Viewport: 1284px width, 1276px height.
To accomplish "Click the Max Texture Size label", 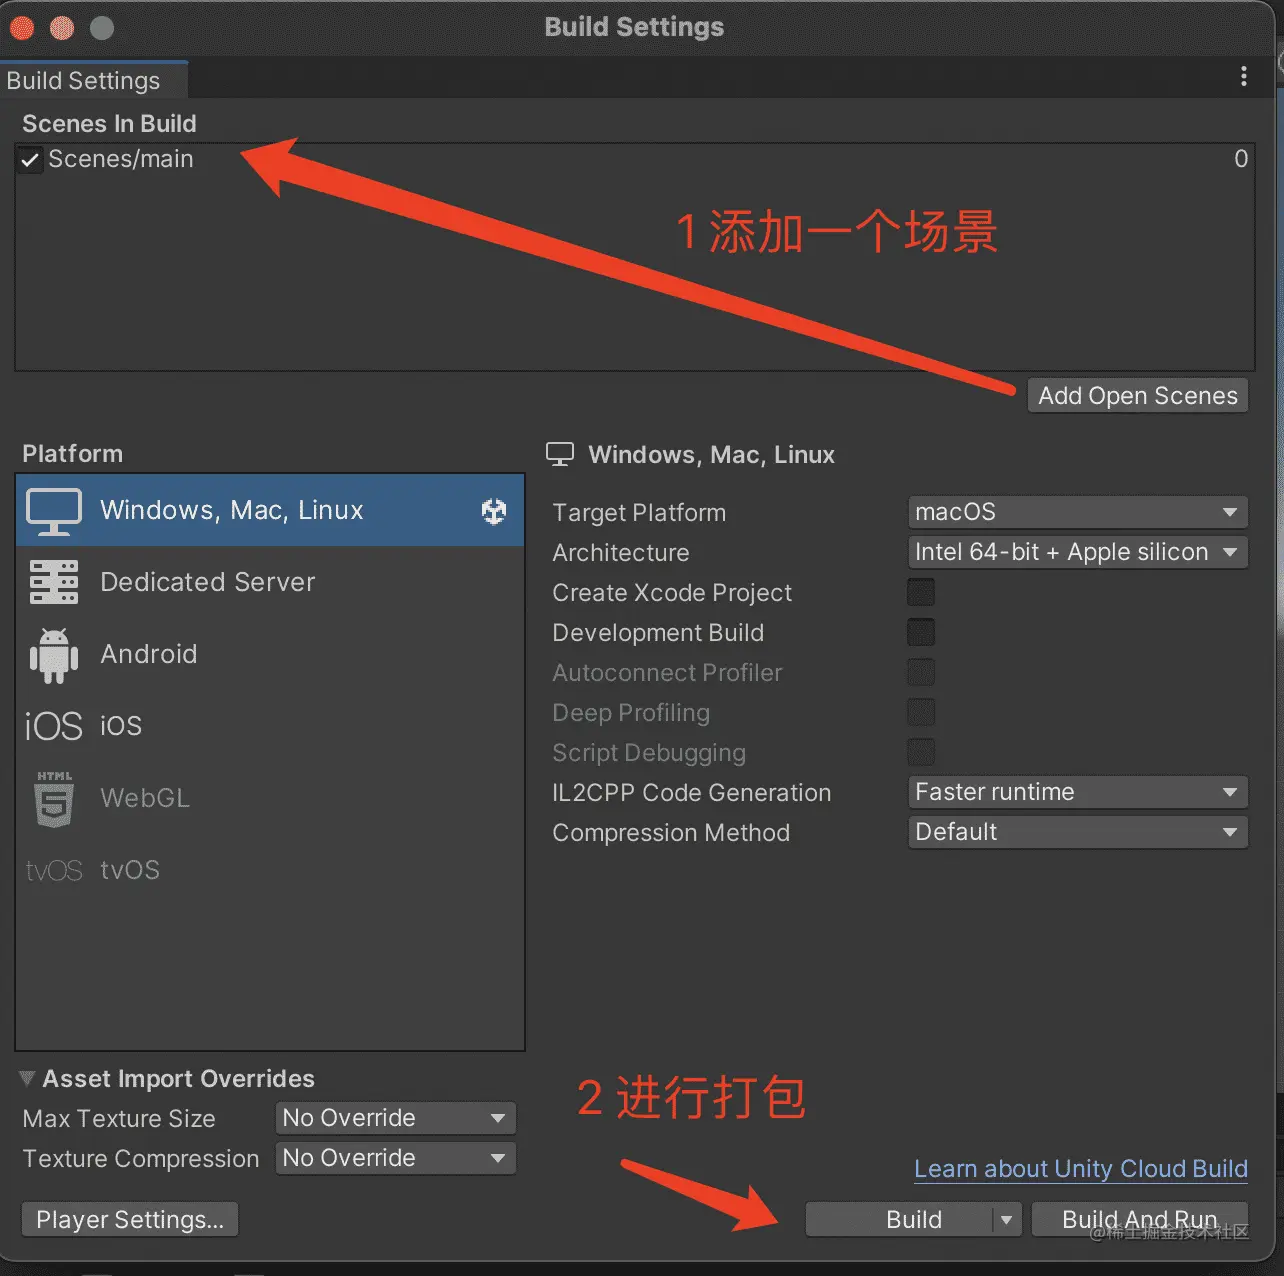I will [x=119, y=1119].
